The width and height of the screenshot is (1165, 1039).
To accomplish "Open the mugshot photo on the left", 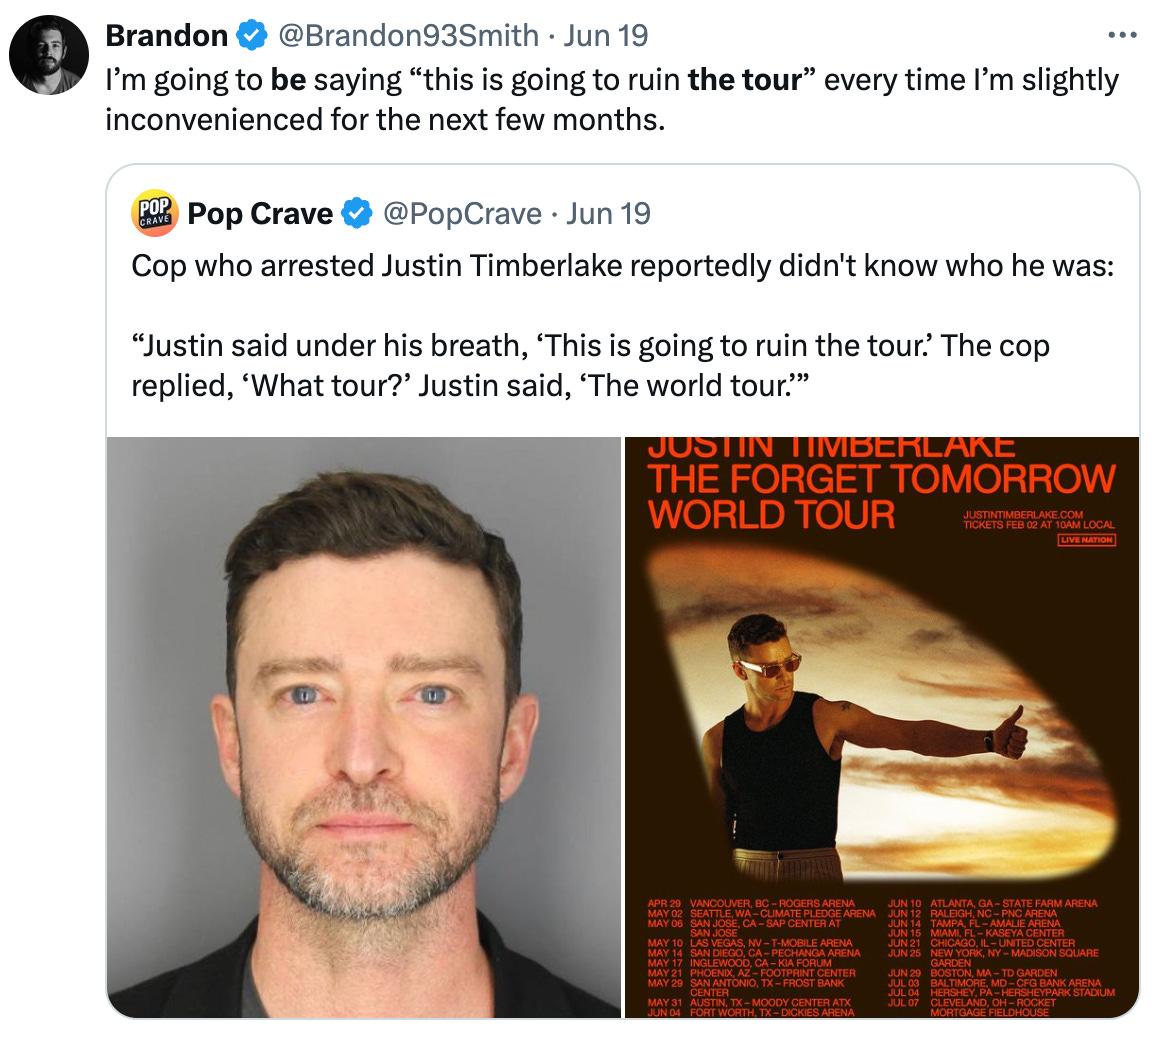I will 364,727.
